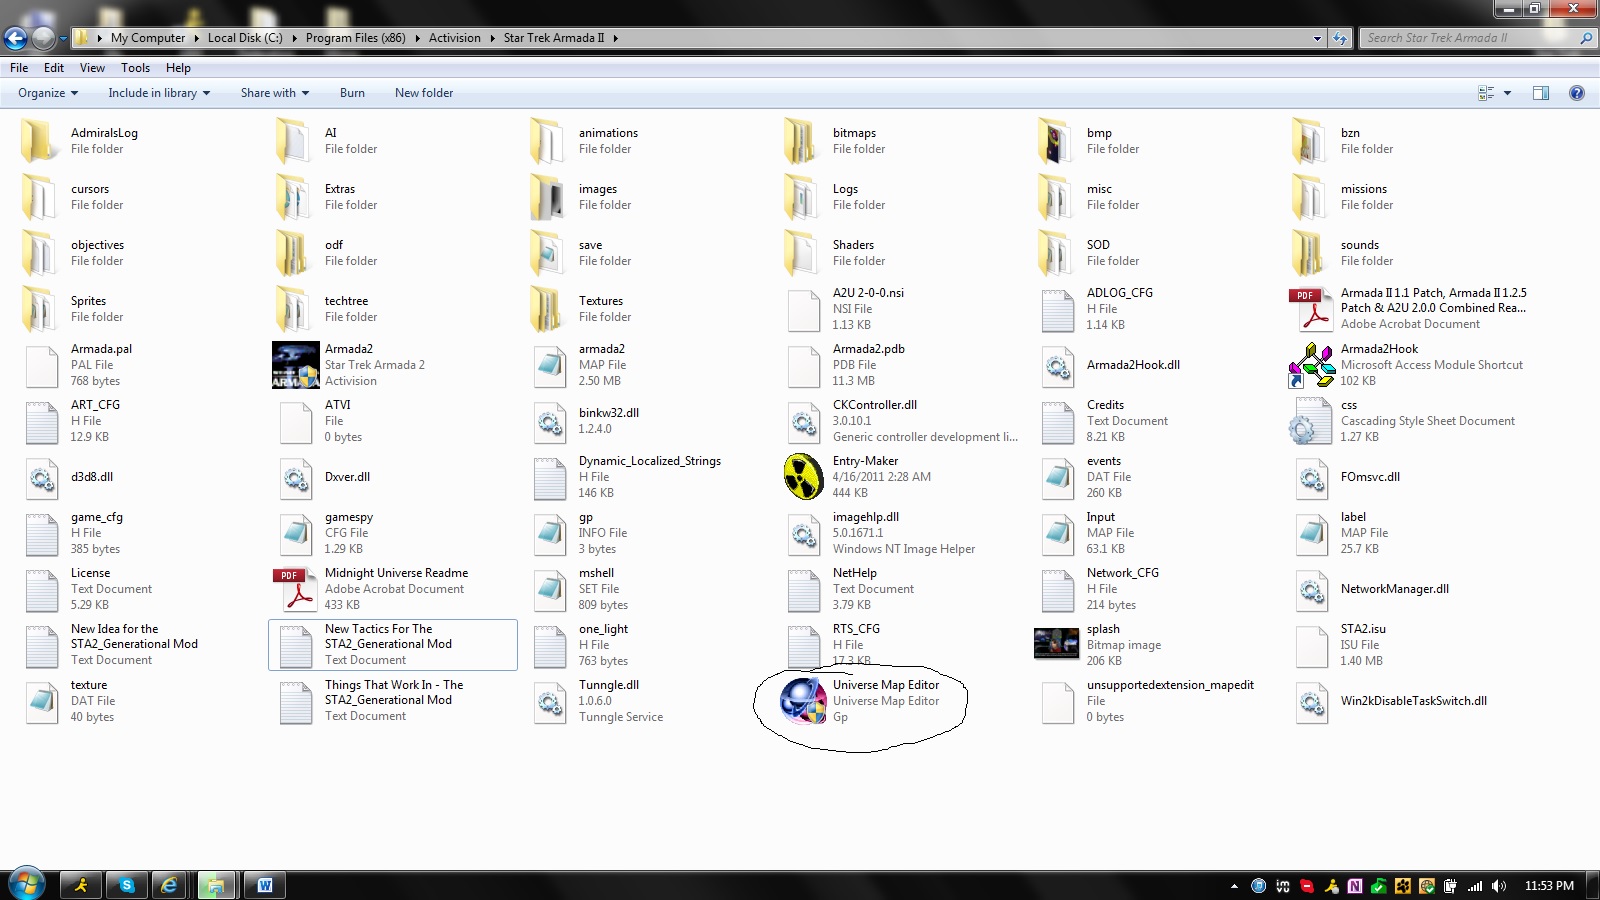Viewport: 1600px width, 900px height.
Task: Toggle the preview pane button
Action: click(x=1541, y=93)
